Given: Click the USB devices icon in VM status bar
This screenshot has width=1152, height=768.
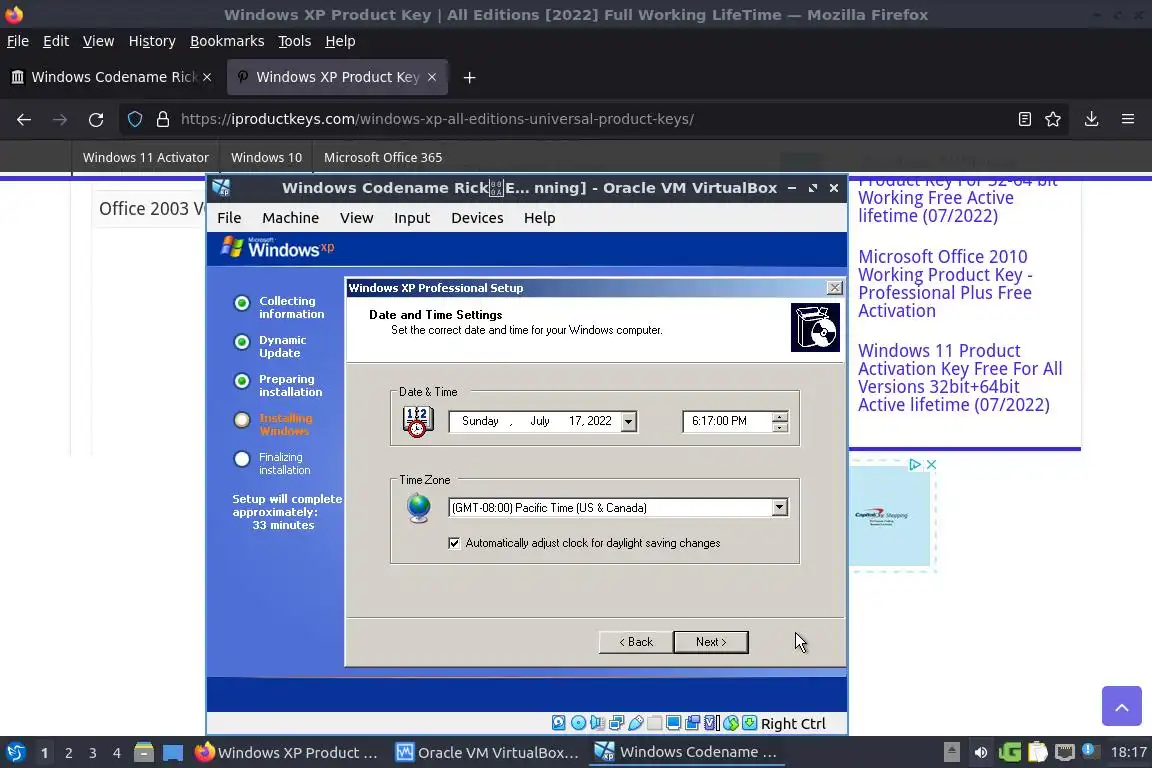Looking at the screenshot, I should click(x=636, y=723).
